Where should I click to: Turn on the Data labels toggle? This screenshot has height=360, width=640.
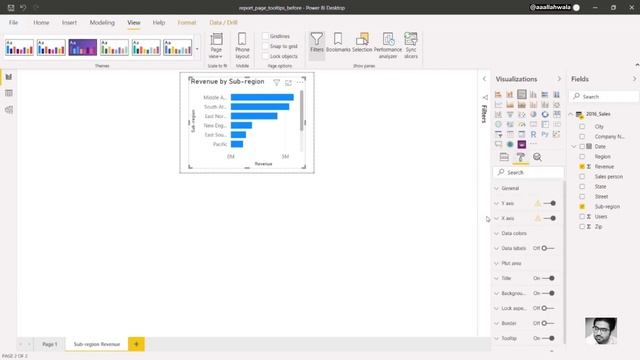pos(548,248)
